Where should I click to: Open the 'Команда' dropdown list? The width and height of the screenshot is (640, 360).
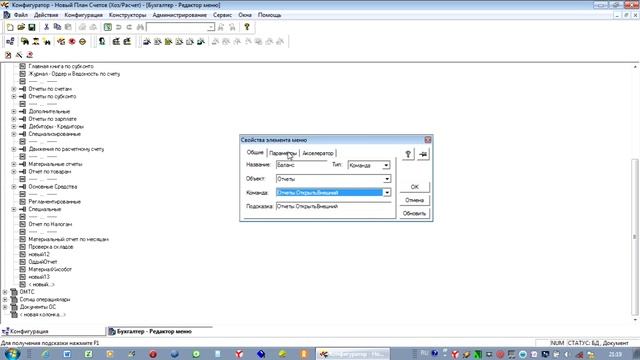pos(387,193)
